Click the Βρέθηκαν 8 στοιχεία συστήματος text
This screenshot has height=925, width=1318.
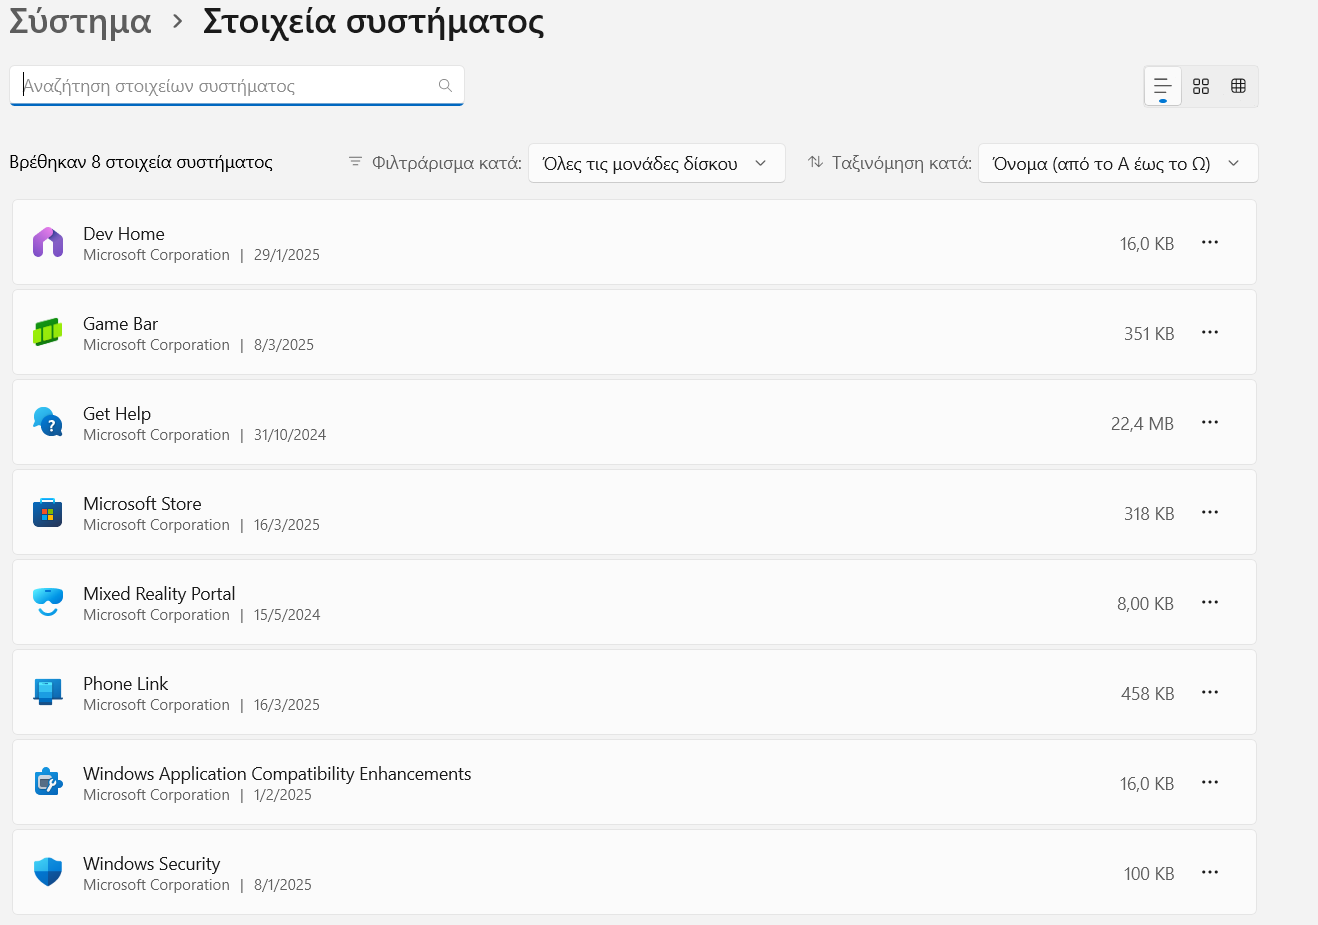141,162
